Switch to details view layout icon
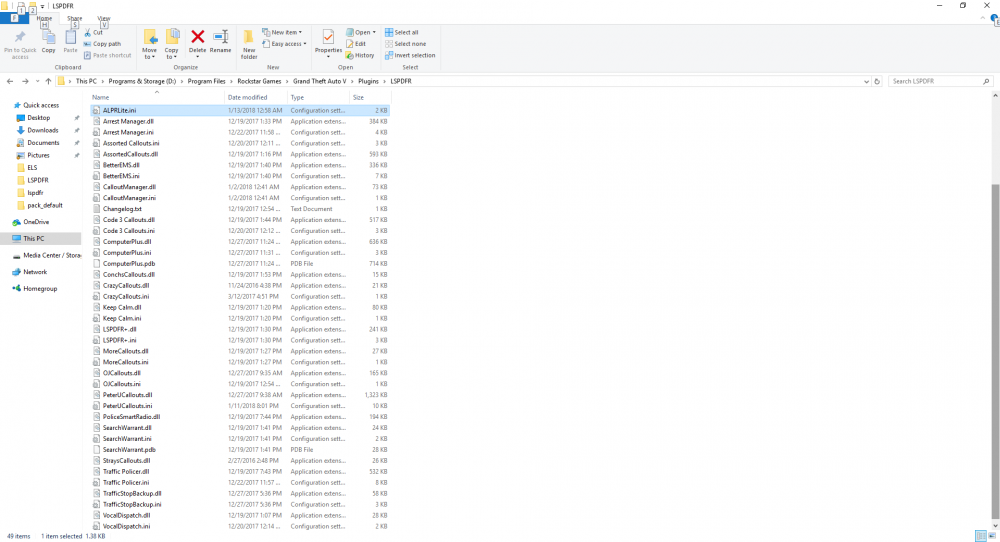The height and width of the screenshot is (542, 1000). (981, 536)
